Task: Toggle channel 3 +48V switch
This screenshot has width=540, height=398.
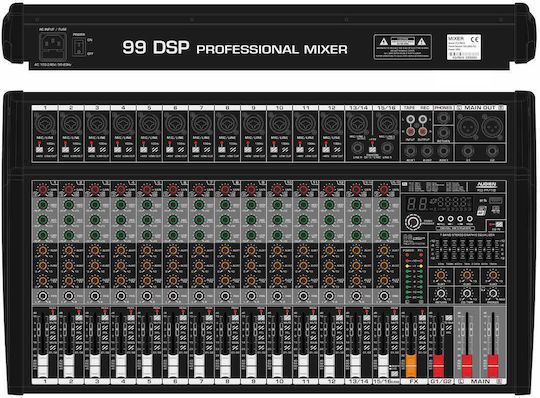Action: [91, 149]
